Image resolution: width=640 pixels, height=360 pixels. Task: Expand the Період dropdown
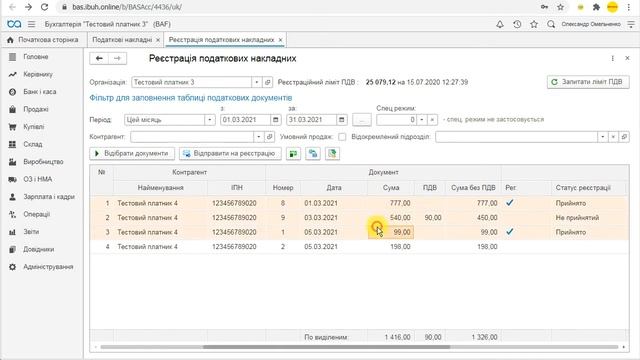(x=209, y=120)
